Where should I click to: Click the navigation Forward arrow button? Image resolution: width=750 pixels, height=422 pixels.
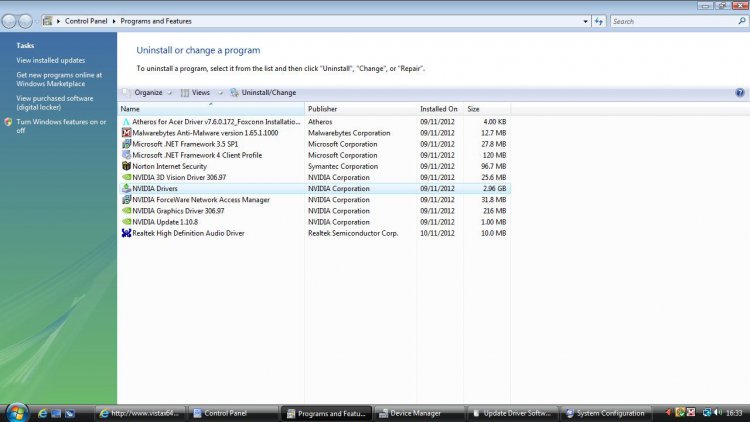pos(25,21)
